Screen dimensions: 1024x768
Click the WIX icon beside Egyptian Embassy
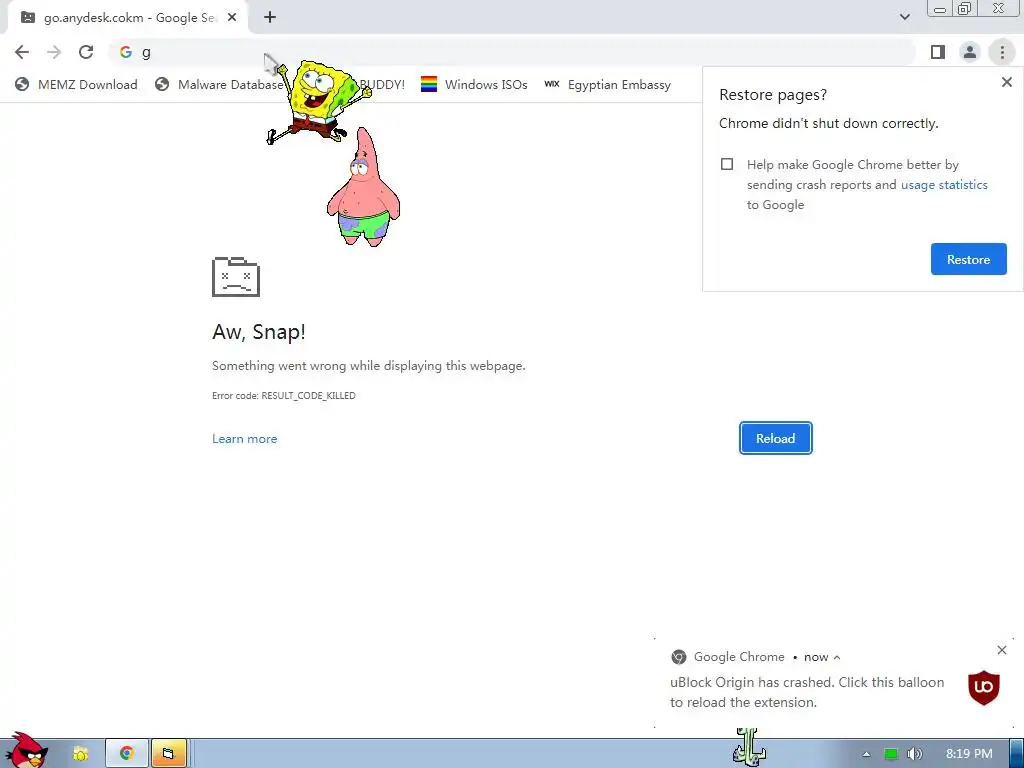click(x=552, y=84)
